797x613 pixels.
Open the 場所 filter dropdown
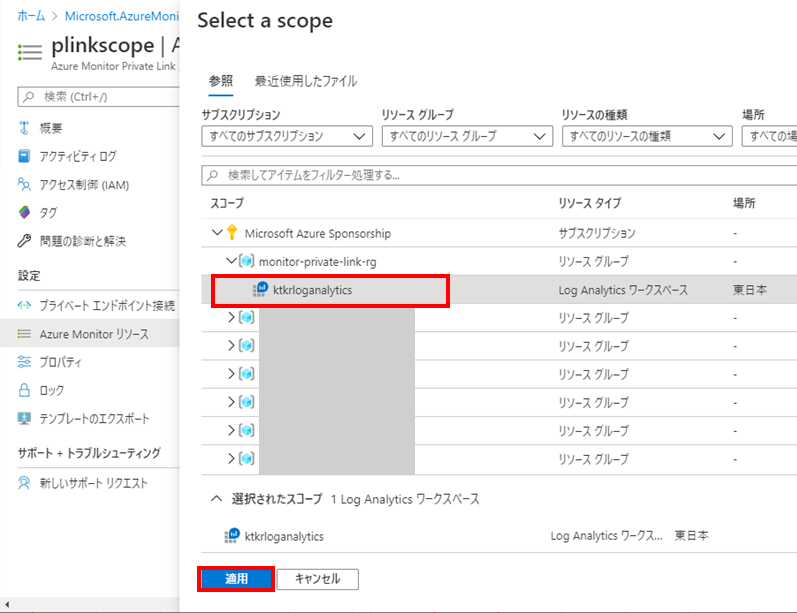coord(769,136)
